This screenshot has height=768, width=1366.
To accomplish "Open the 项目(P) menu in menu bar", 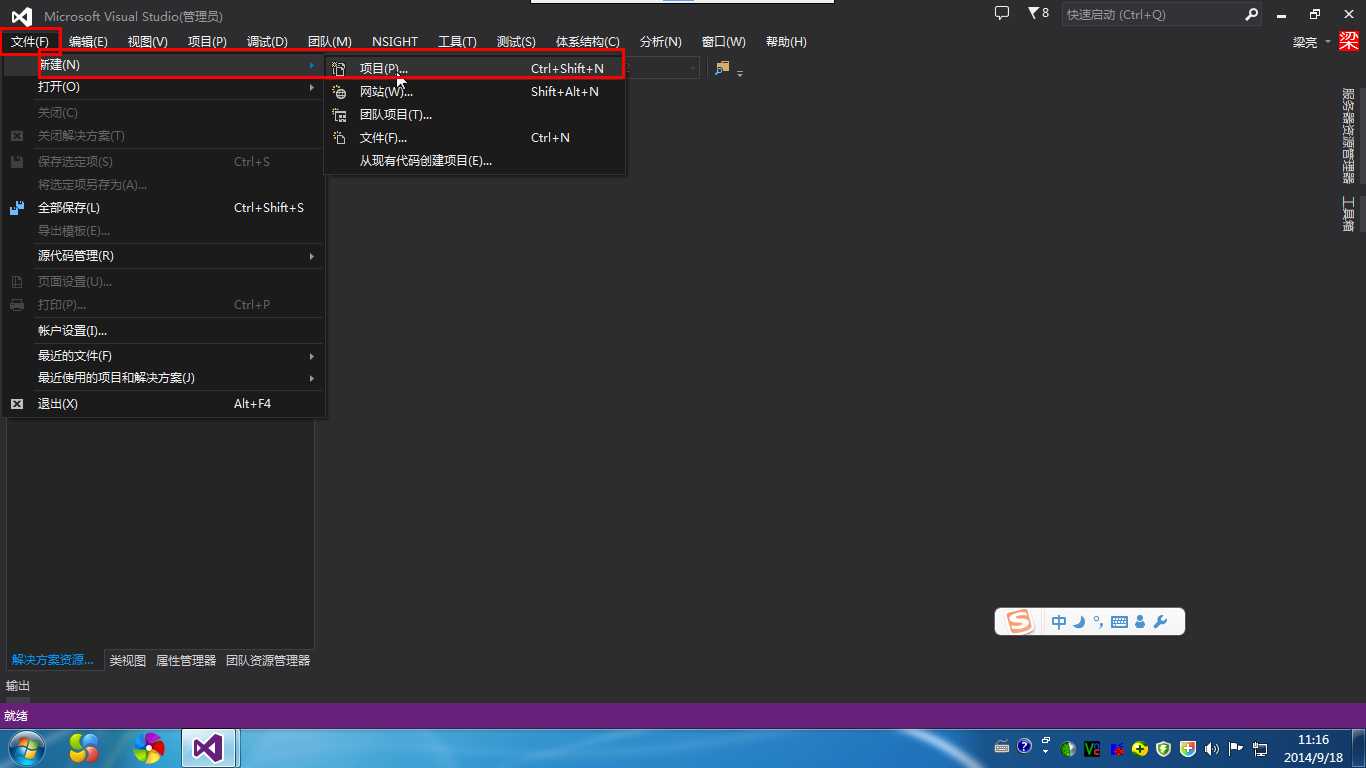I will click(x=207, y=41).
